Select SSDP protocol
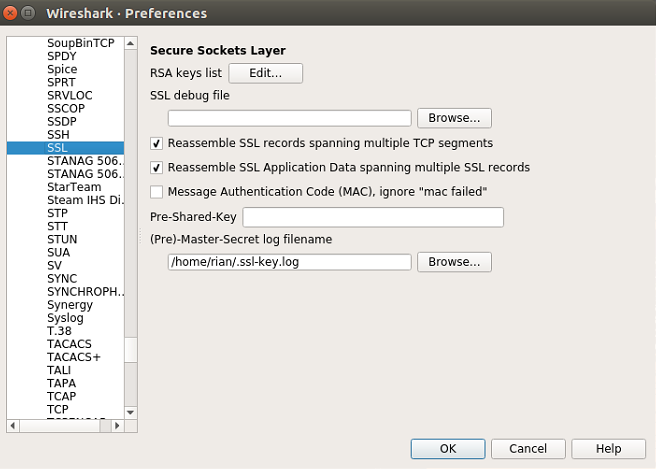656x469 pixels. pyautogui.click(x=62, y=121)
